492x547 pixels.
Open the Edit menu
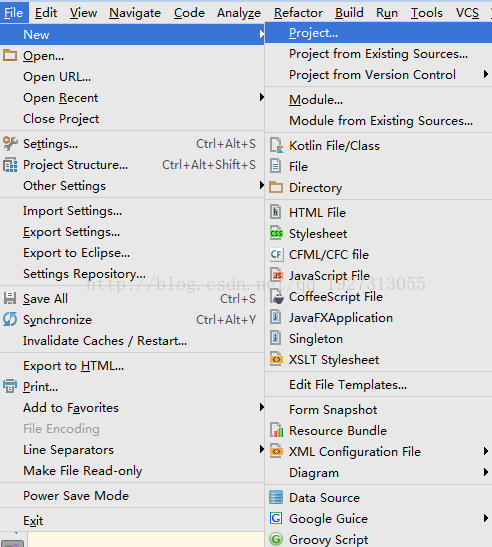(46, 13)
